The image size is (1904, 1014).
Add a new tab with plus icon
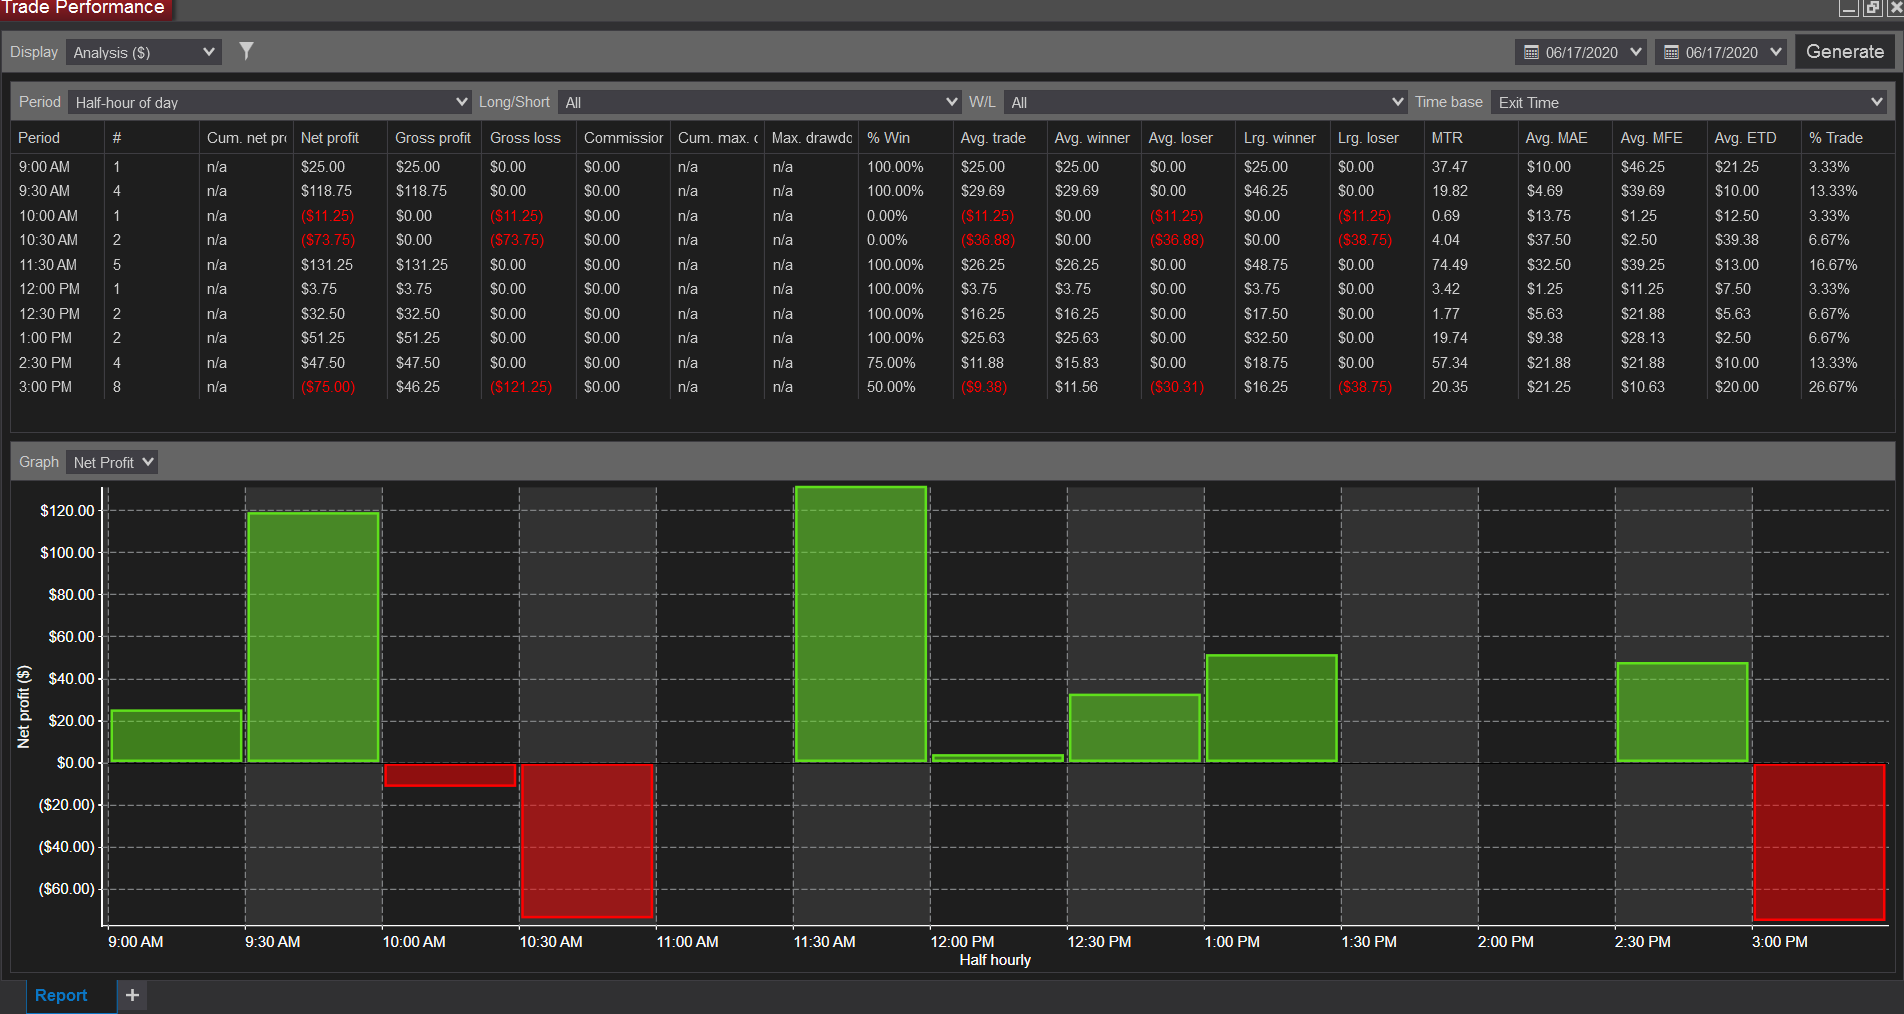(132, 995)
